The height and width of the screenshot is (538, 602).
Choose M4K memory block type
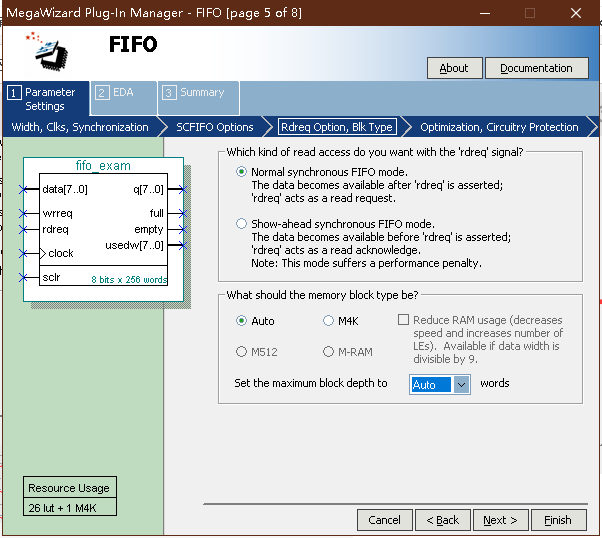pos(328,321)
